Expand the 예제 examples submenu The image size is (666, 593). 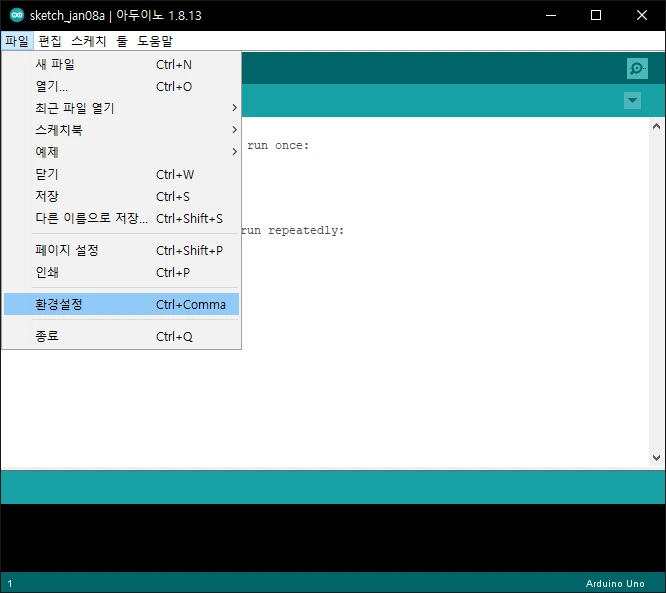[121, 152]
